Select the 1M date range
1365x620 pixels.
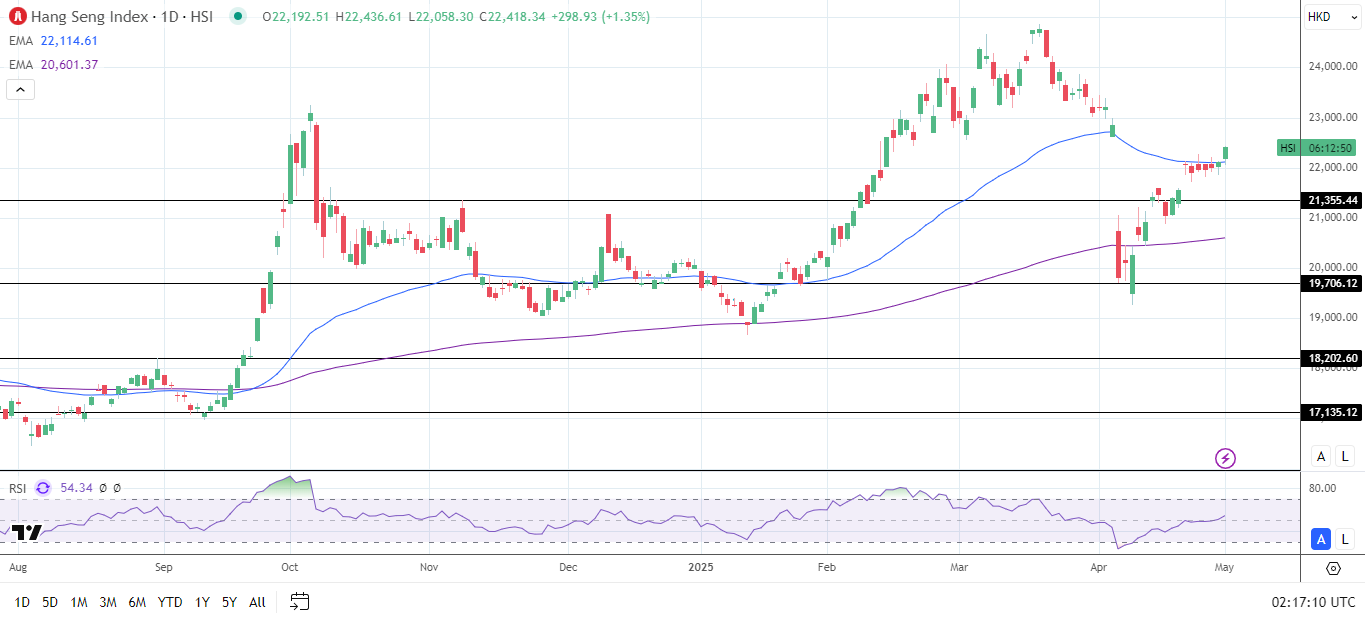point(79,602)
